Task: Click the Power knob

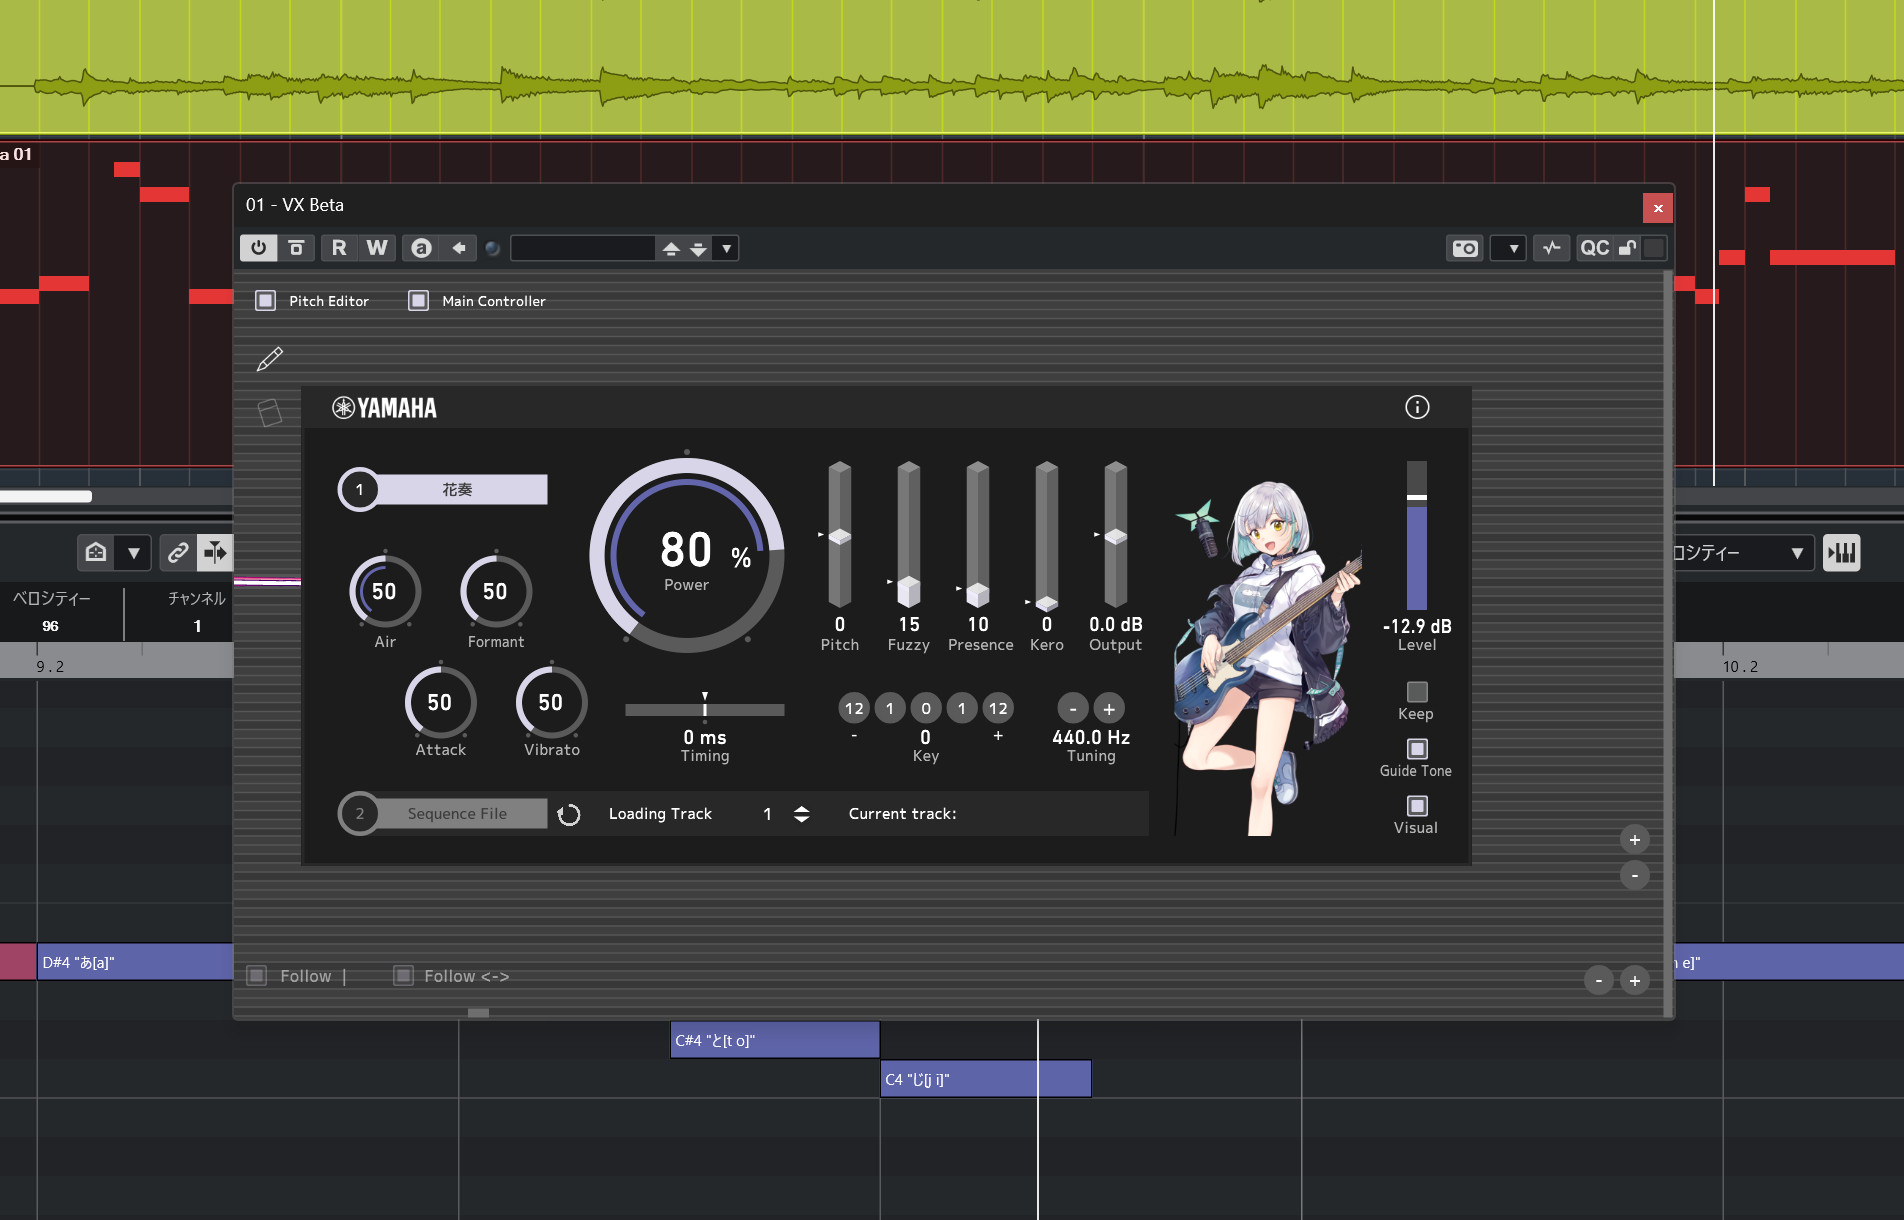Action: tap(687, 556)
